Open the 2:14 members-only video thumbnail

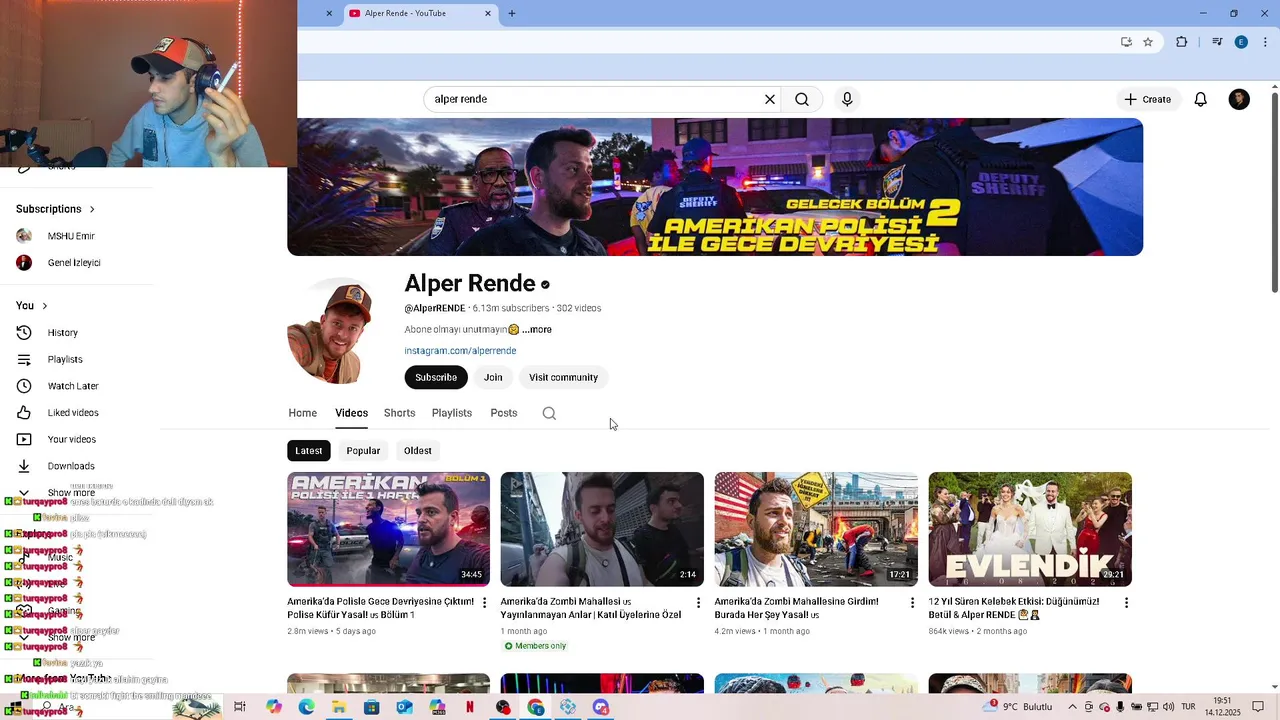click(602, 529)
